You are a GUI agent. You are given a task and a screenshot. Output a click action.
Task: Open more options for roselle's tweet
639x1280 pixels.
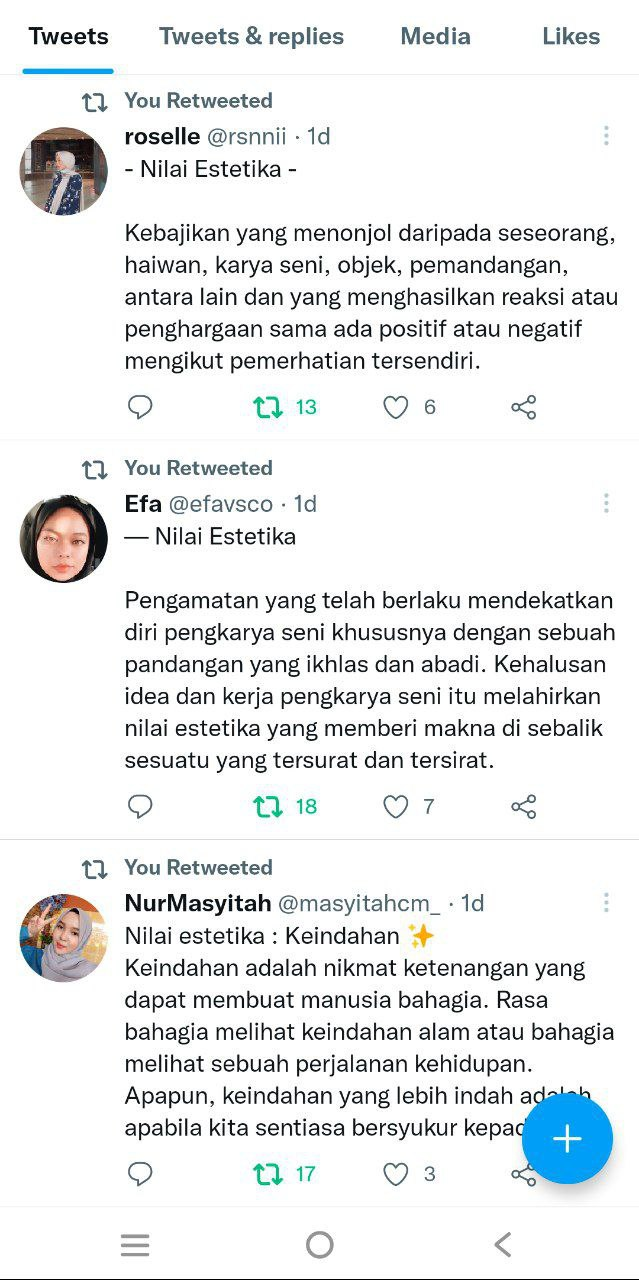click(x=606, y=136)
